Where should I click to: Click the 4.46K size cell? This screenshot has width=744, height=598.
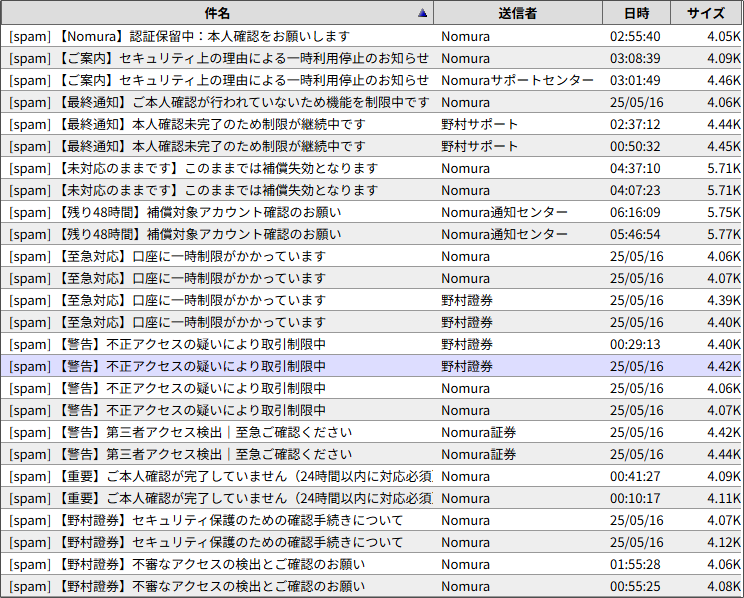click(724, 80)
